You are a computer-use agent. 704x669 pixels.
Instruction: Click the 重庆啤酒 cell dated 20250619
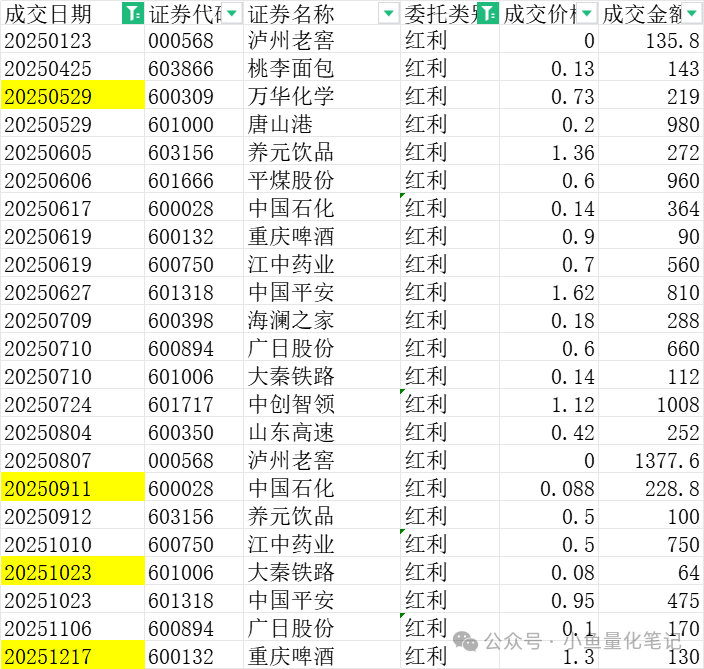pos(322,235)
